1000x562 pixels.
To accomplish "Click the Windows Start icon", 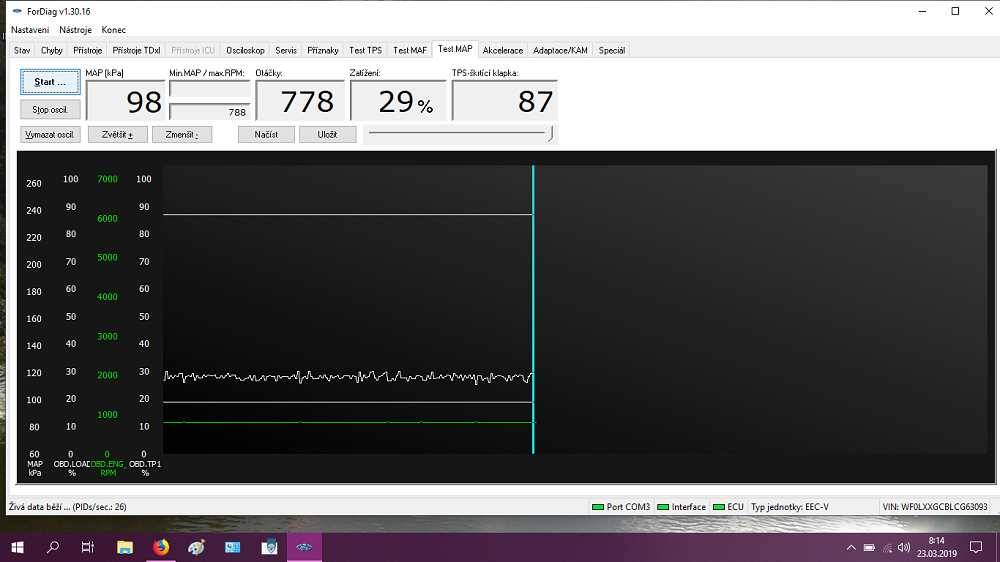I will tap(17, 547).
